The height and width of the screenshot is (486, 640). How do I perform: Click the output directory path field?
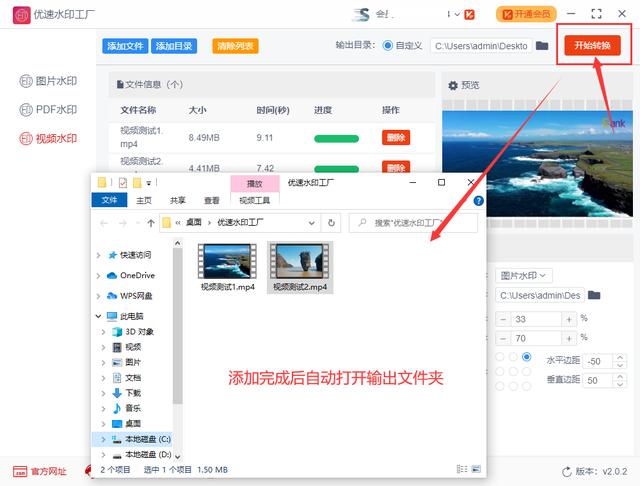(x=481, y=46)
